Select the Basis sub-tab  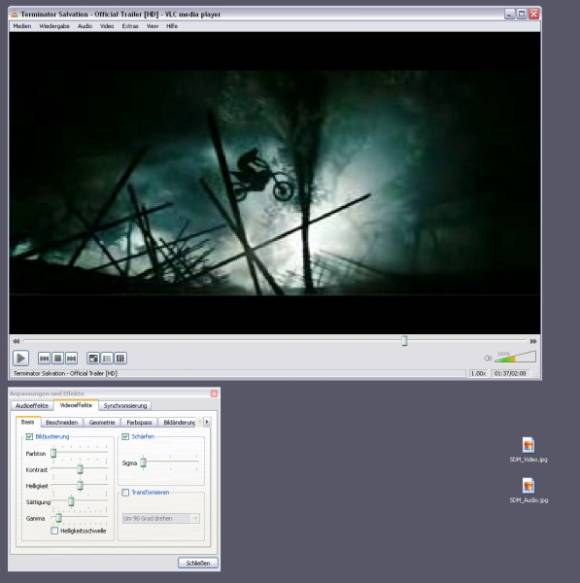click(x=28, y=422)
